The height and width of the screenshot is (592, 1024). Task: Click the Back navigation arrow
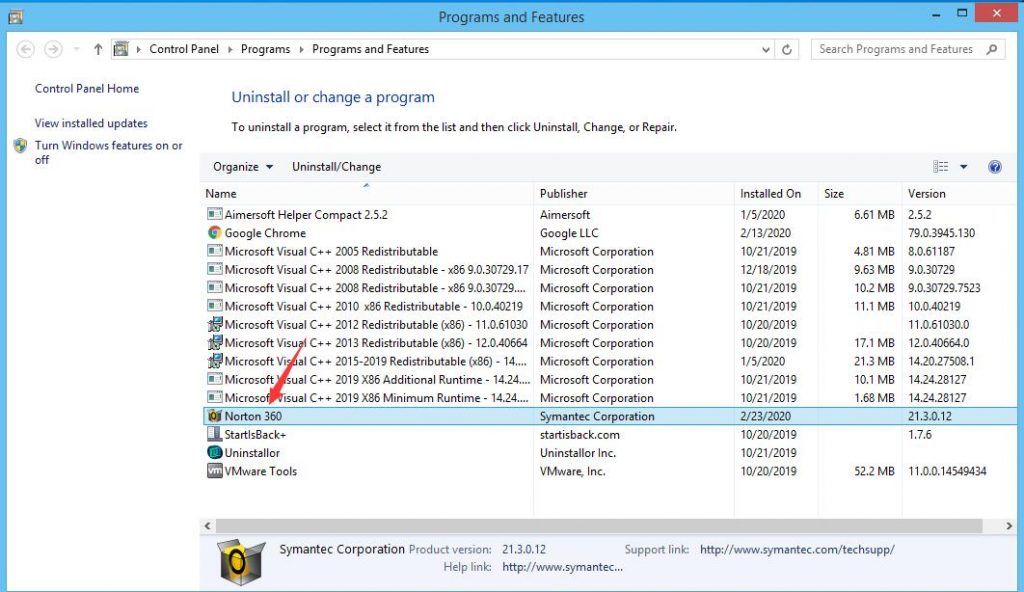pyautogui.click(x=25, y=49)
